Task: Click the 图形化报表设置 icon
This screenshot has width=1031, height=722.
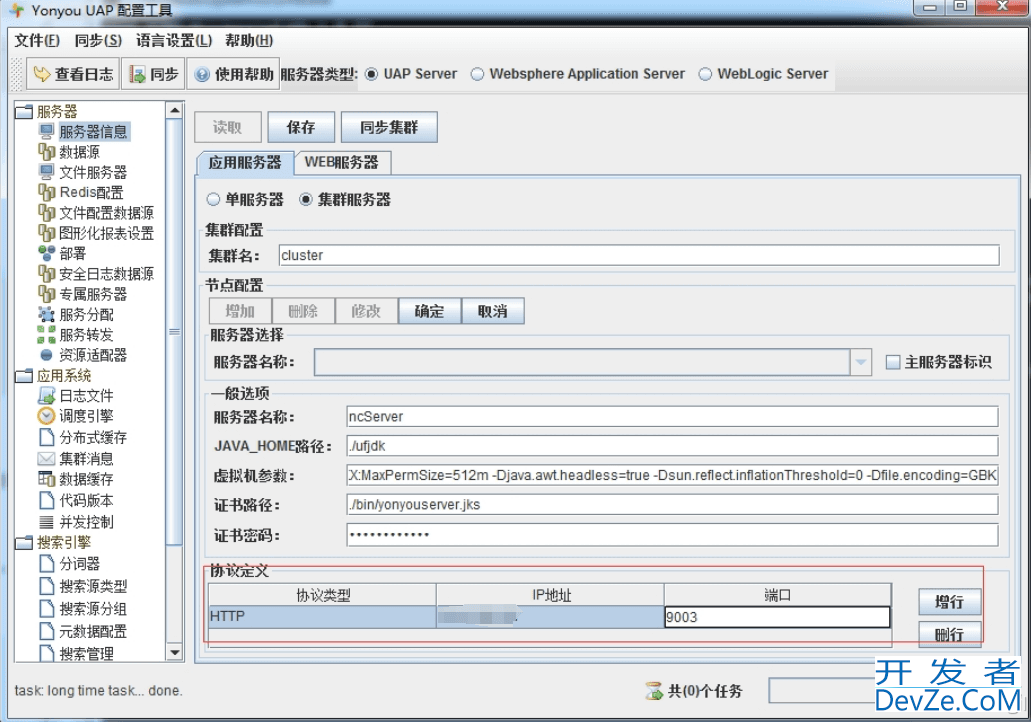Action: point(47,233)
